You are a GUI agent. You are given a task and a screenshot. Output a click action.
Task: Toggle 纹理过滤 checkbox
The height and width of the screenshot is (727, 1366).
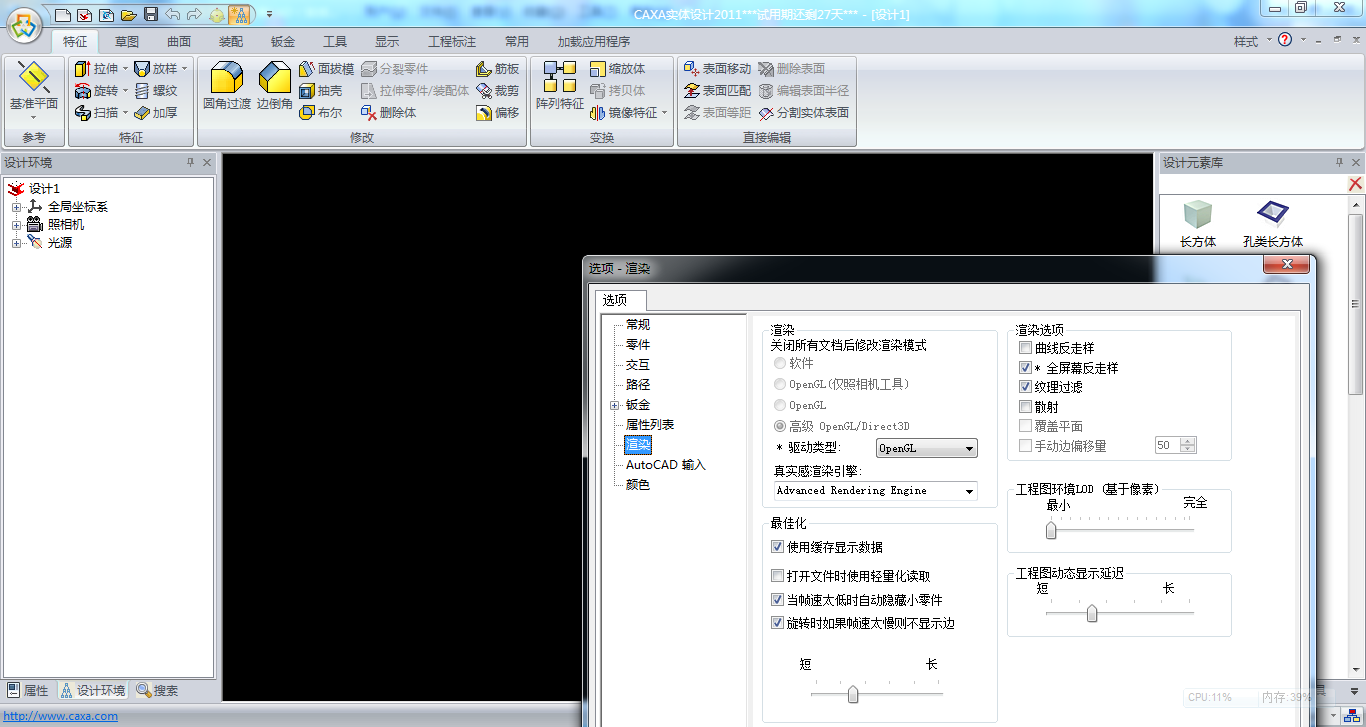point(1025,387)
